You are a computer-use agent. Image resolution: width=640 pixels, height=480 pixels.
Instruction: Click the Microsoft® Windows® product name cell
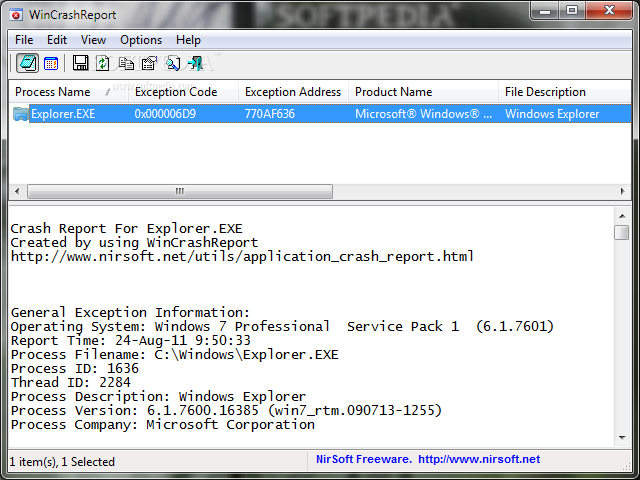(x=423, y=114)
